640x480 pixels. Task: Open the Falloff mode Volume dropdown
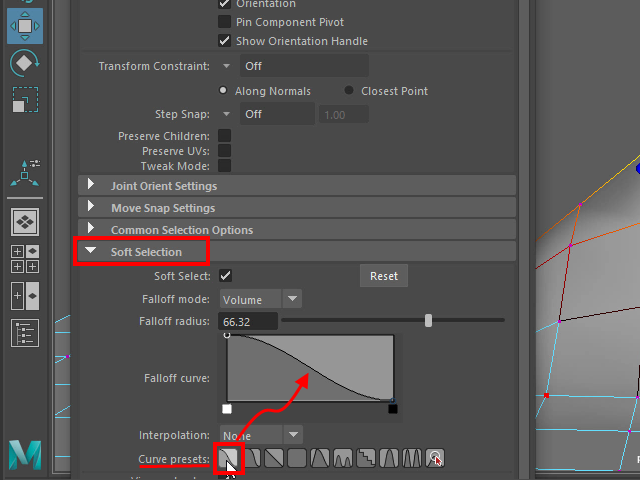[260, 299]
